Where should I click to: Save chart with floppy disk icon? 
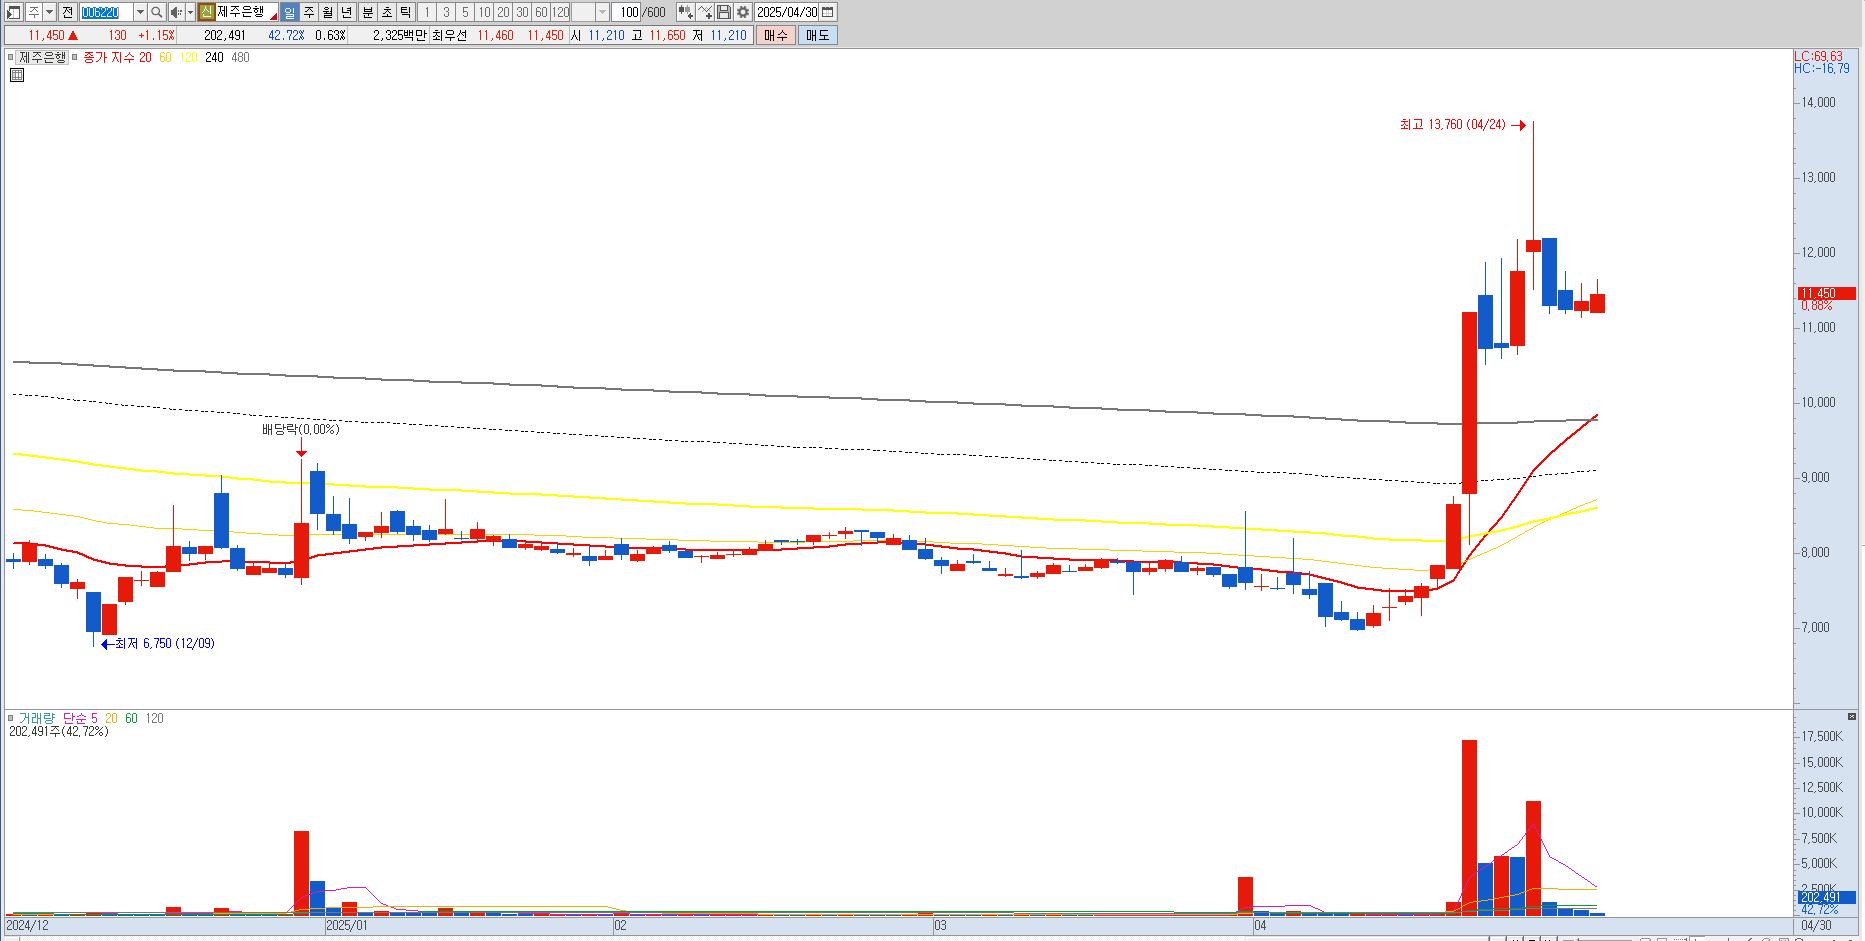click(x=724, y=12)
